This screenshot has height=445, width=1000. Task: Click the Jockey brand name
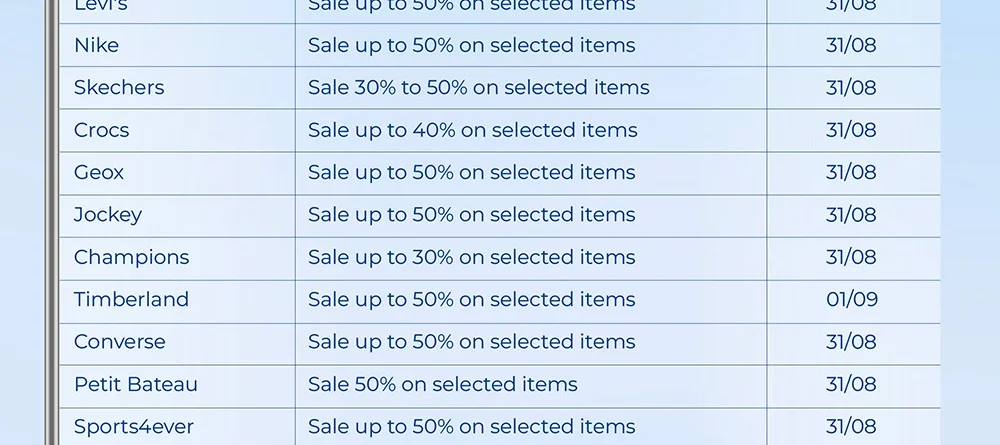(x=108, y=215)
